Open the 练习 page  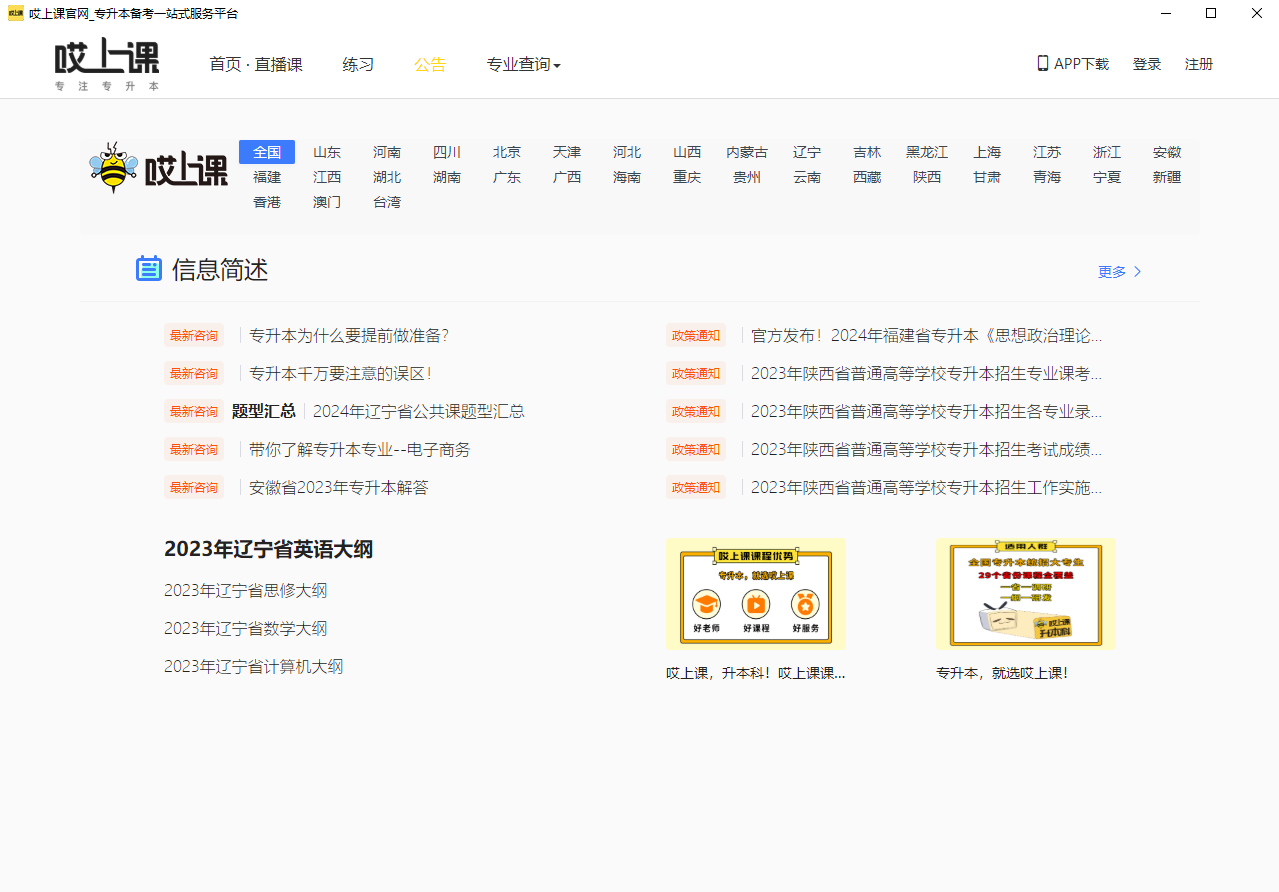point(357,63)
